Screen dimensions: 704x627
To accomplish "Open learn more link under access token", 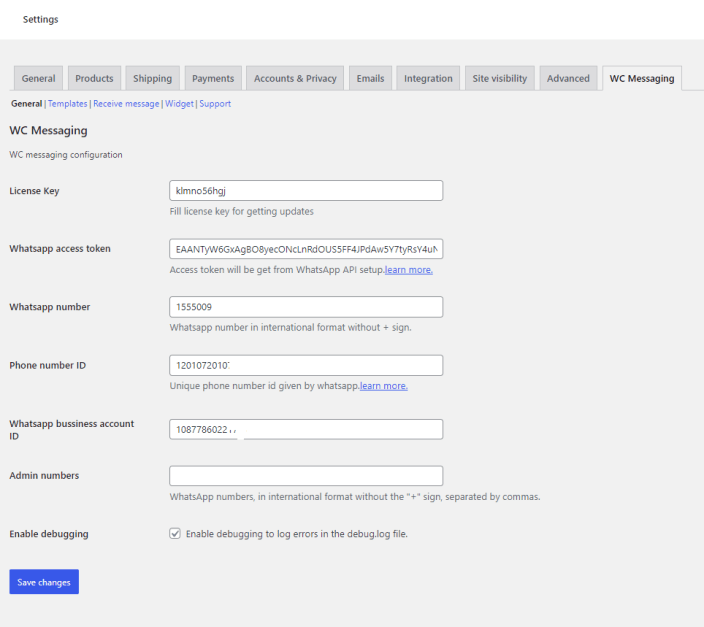I will 408,270.
